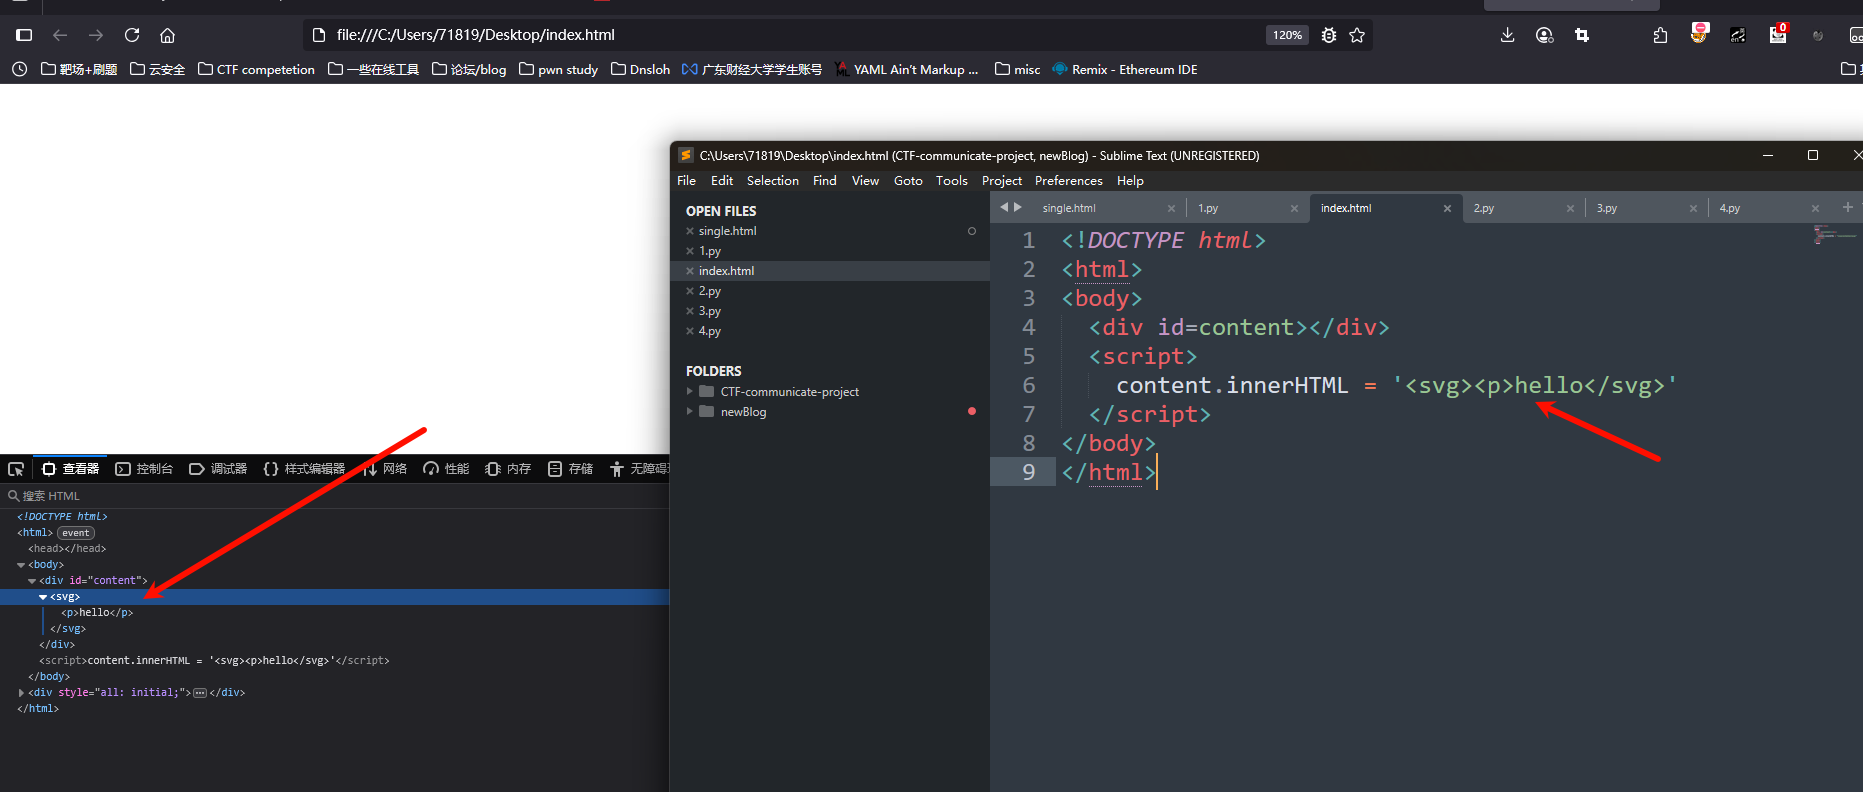Open the browser account icon
This screenshot has height=792, width=1863.
point(1545,35)
